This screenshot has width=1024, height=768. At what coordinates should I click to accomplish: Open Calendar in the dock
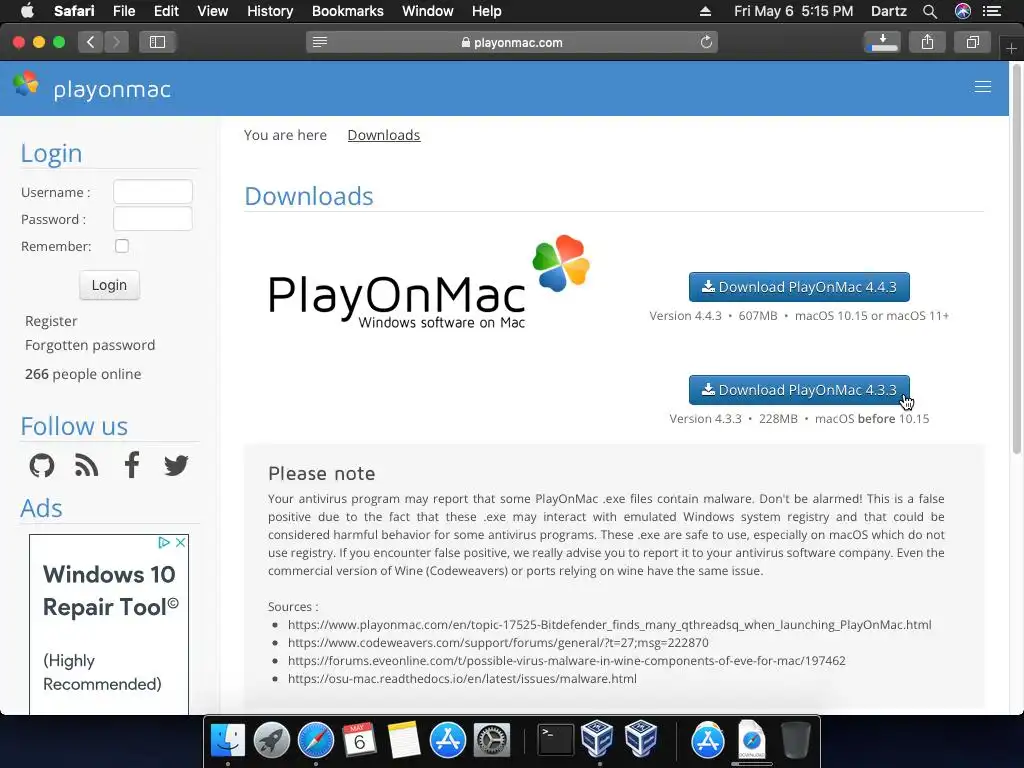(360, 741)
